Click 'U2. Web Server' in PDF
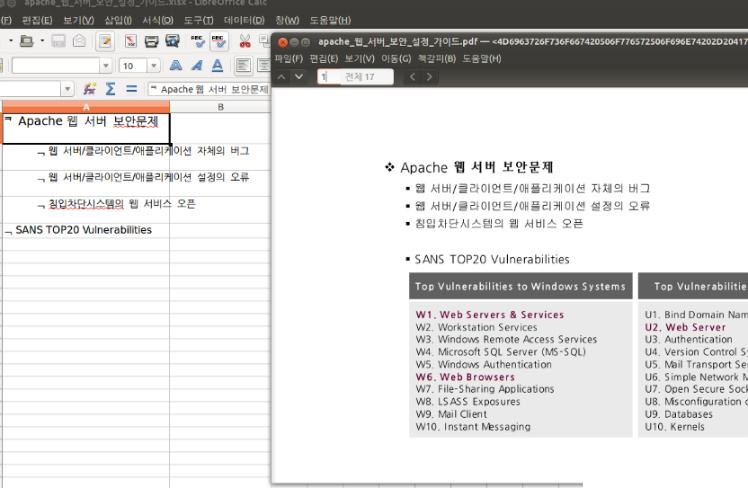The width and height of the screenshot is (748, 488). (x=685, y=327)
